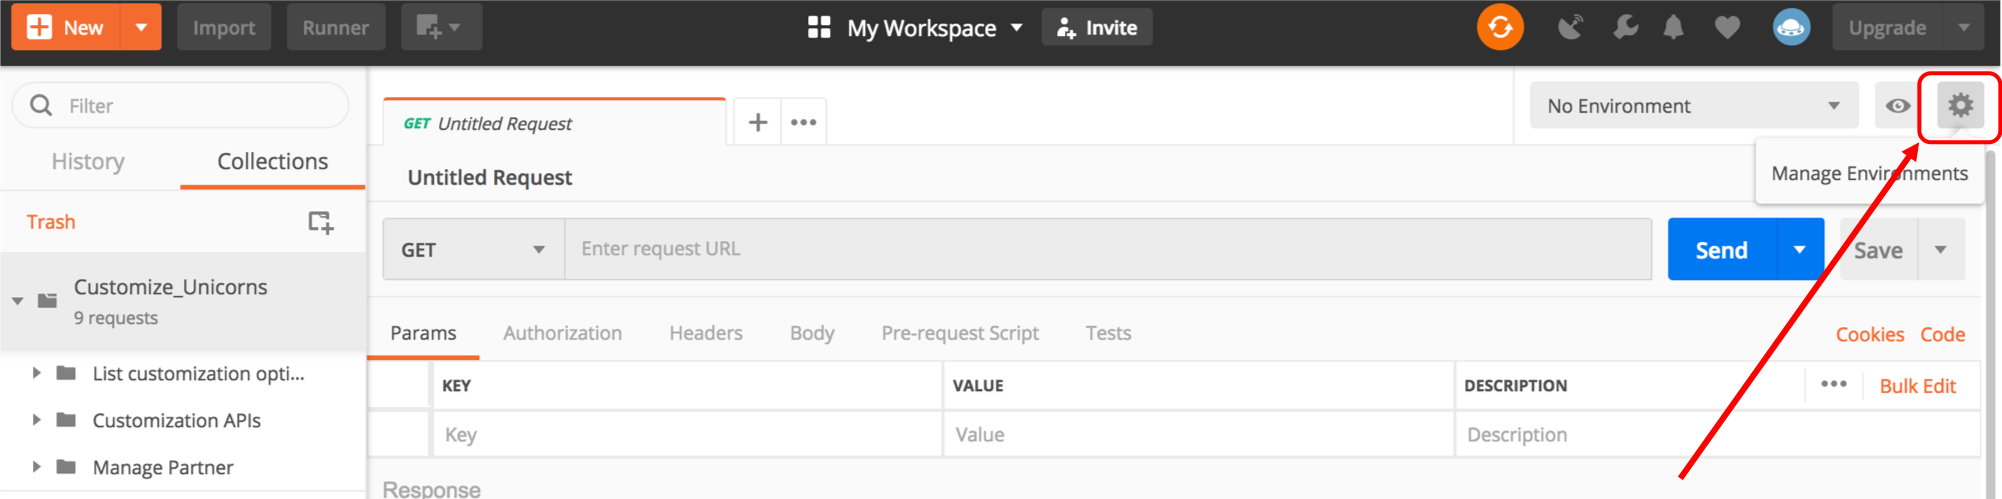Open the GET method dropdown

473,249
